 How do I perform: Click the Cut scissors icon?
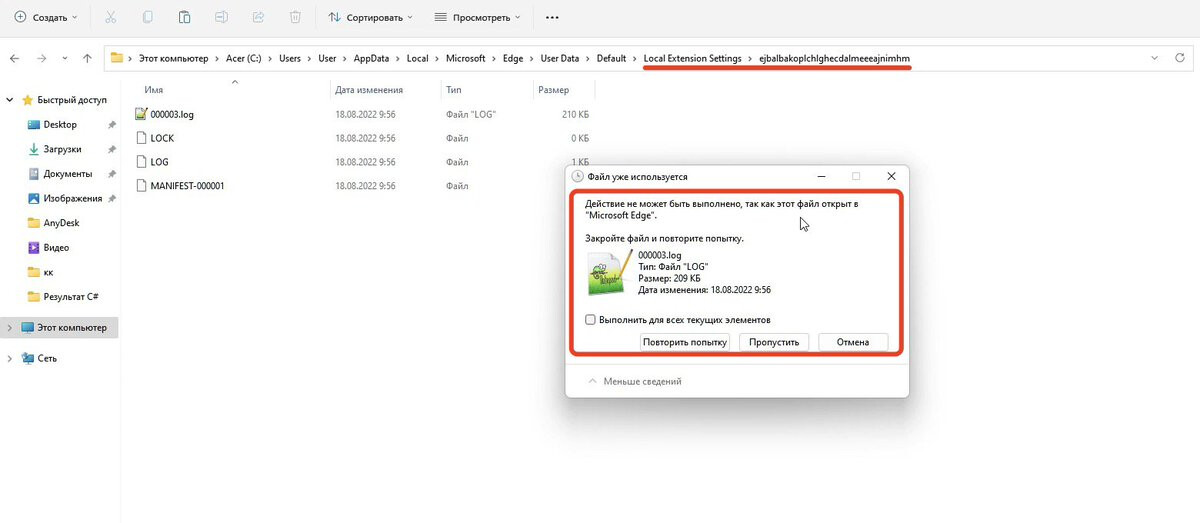pos(111,17)
